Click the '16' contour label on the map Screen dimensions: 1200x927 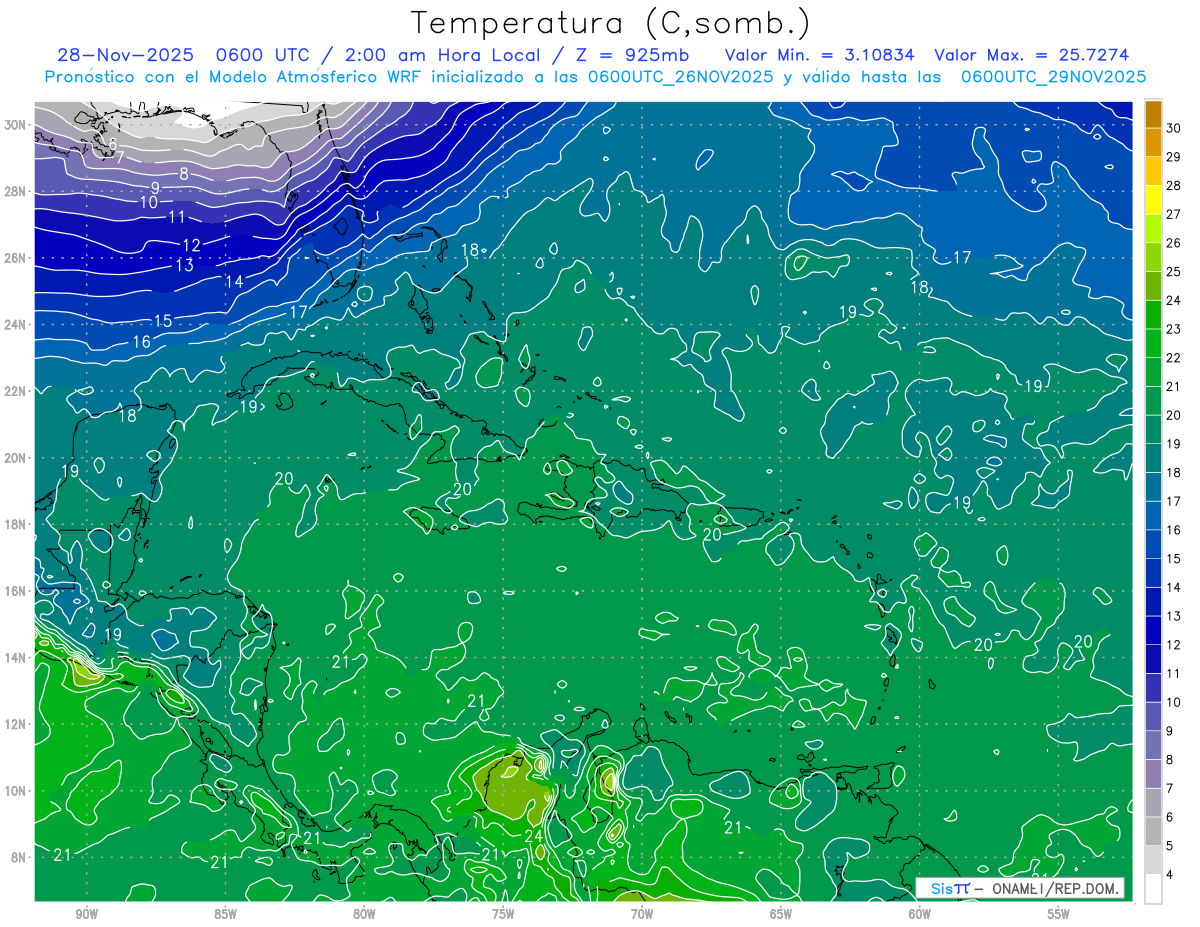coord(141,342)
